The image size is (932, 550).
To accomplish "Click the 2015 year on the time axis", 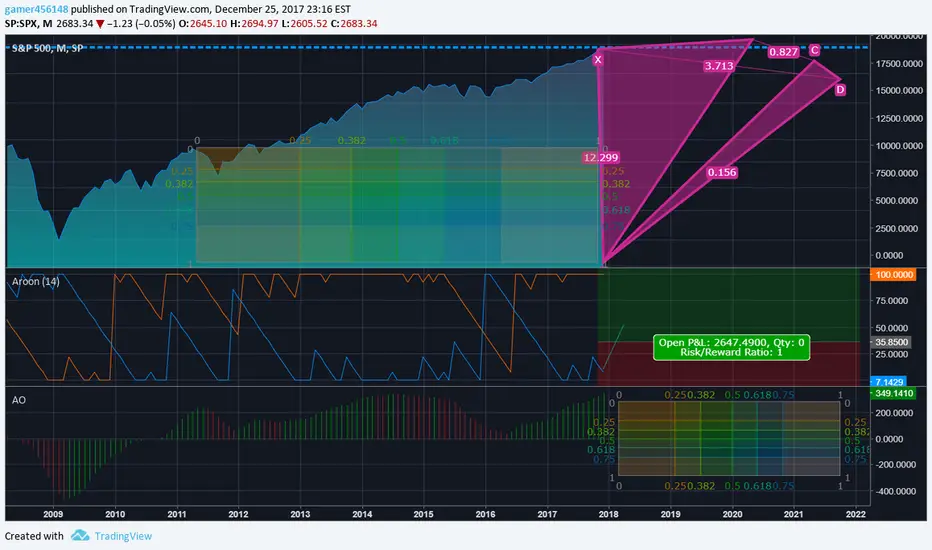I will 423,514.
